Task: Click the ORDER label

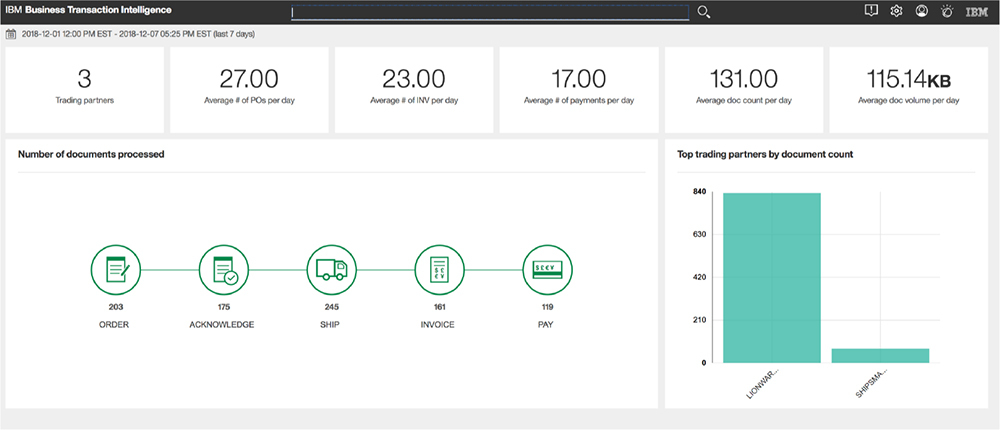Action: click(114, 325)
